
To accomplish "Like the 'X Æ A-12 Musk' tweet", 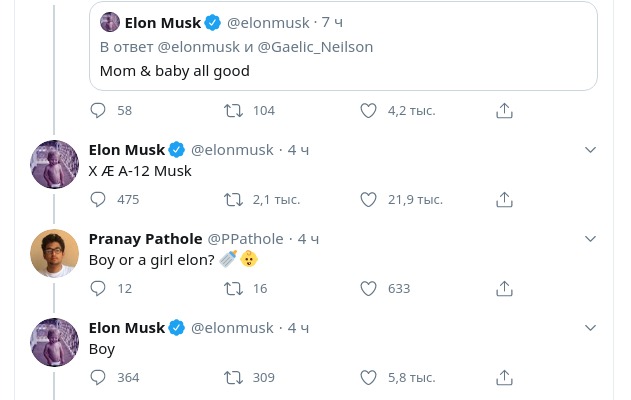I will click(368, 200).
